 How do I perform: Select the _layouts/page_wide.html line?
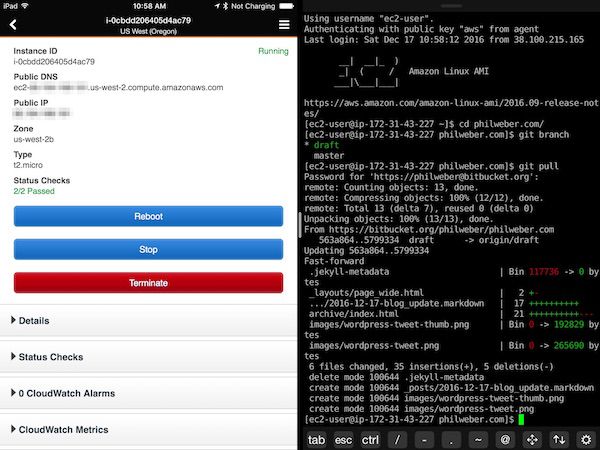point(424,293)
